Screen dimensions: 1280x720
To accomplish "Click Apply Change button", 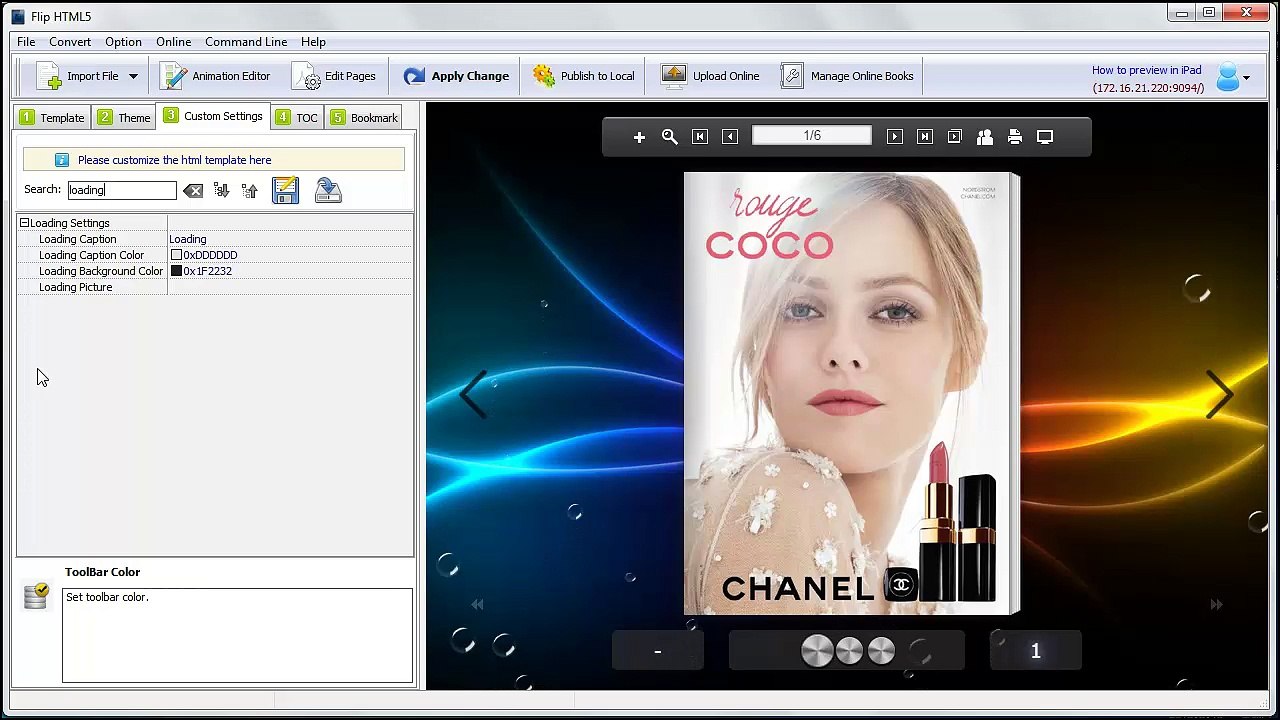I will point(456,76).
